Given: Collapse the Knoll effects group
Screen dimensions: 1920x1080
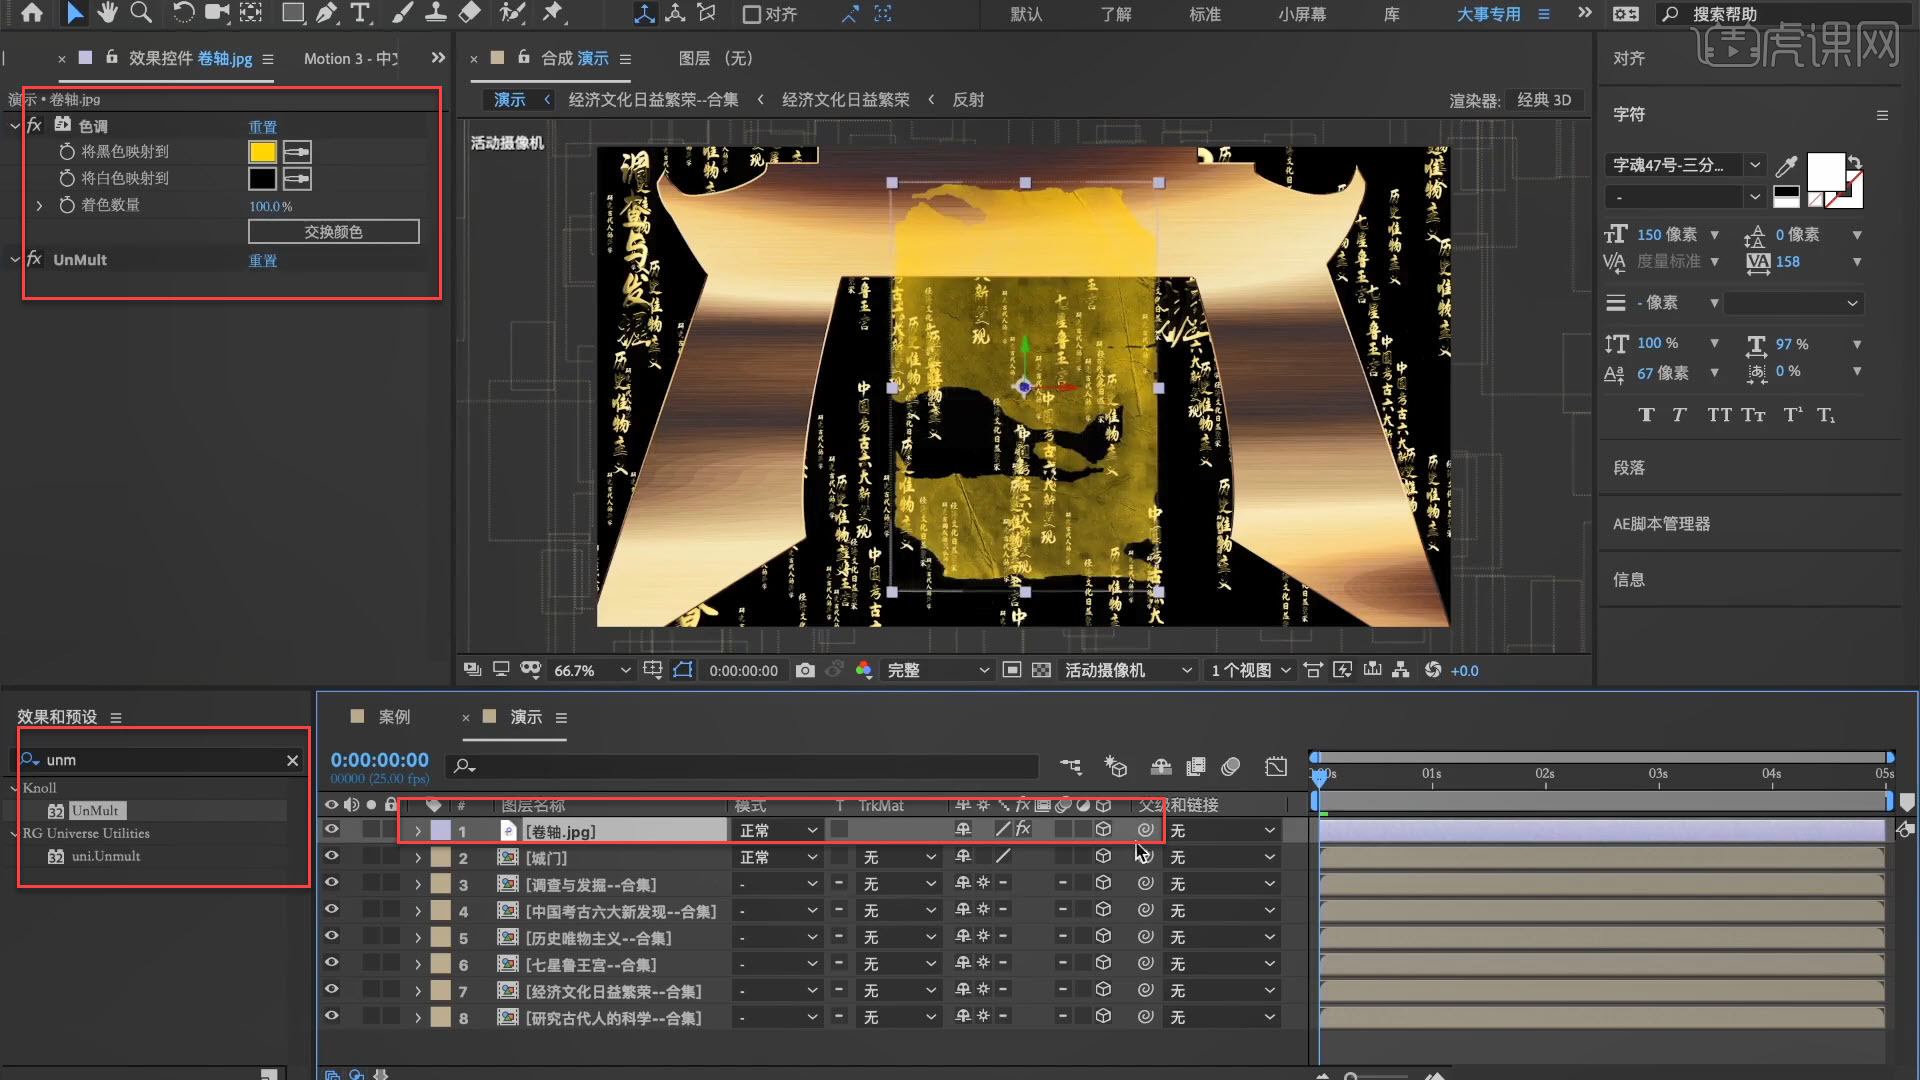Looking at the screenshot, I should (x=14, y=788).
